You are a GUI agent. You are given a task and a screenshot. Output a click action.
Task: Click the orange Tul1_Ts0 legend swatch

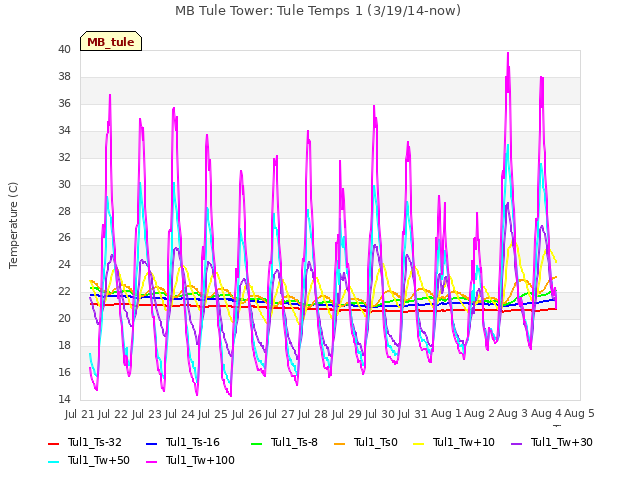[x=339, y=443]
